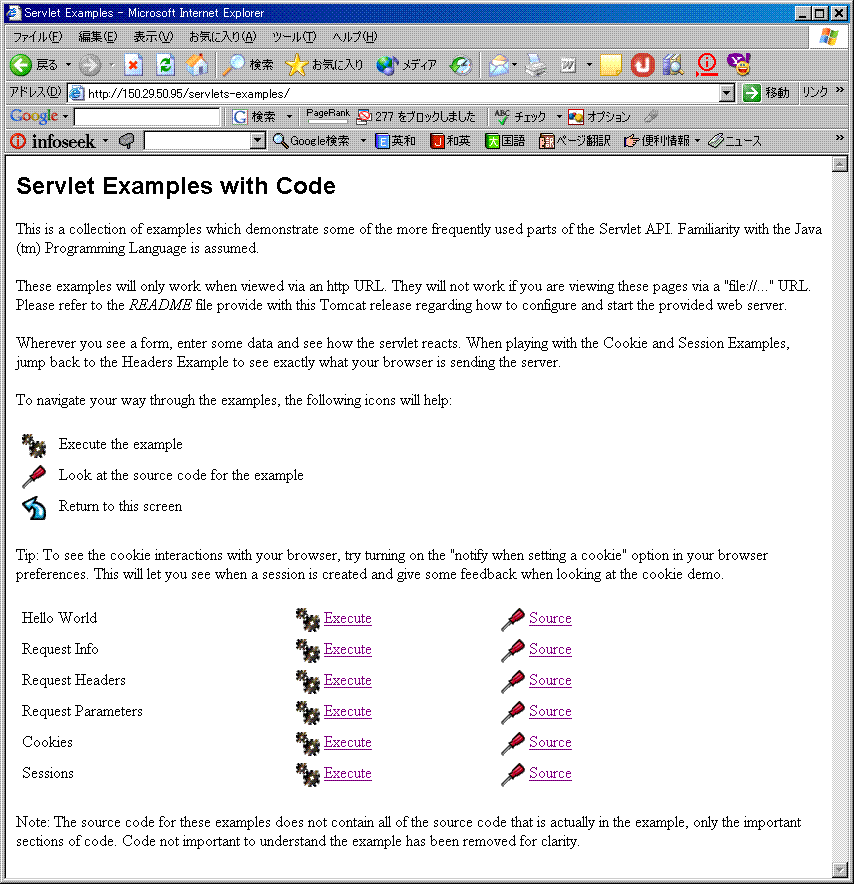Execute the Cookies example
The width and height of the screenshot is (854, 884).
(x=347, y=742)
